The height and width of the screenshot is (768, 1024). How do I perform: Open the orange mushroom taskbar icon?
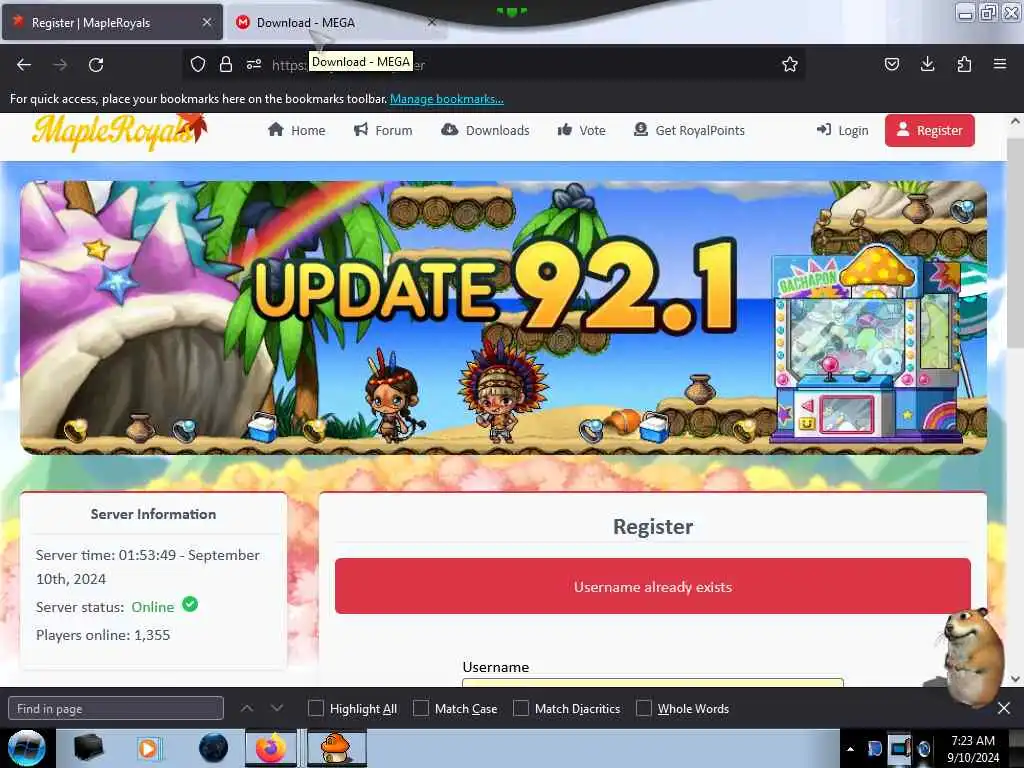[x=336, y=748]
